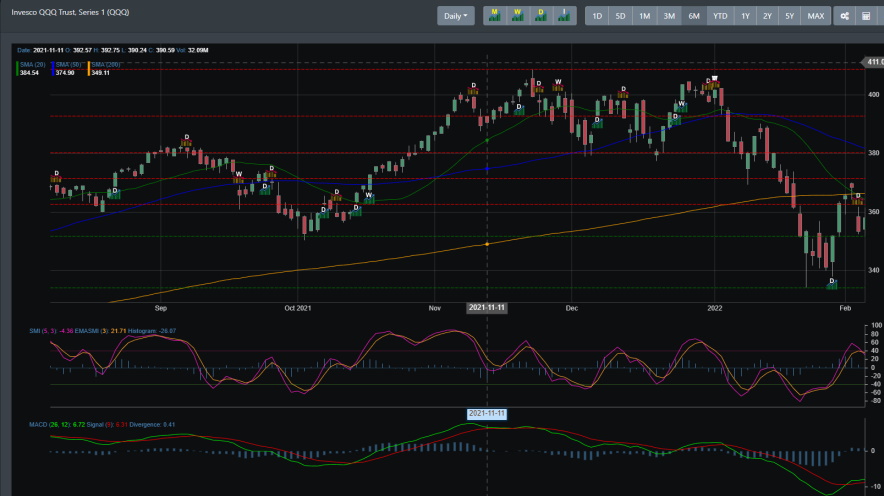884x496 pixels.
Task: Click the weekly chart icon
Action: pyautogui.click(x=518, y=16)
